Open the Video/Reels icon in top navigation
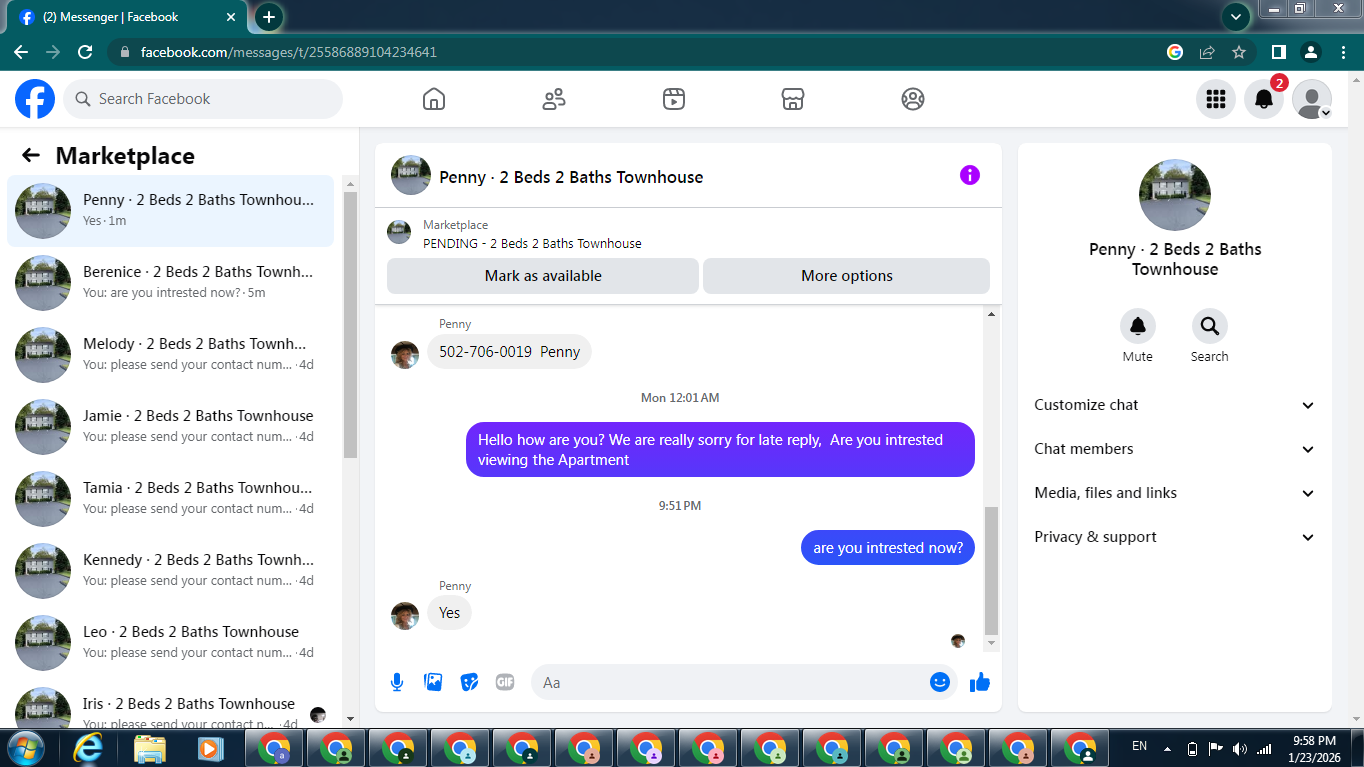Screen dimensions: 1364x767 click(x=674, y=99)
